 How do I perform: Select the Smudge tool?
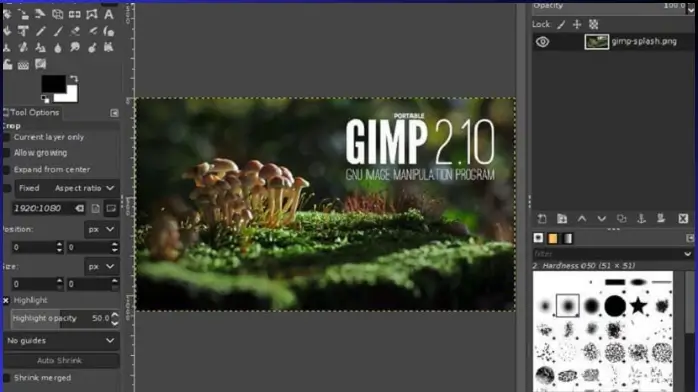[x=75, y=48]
